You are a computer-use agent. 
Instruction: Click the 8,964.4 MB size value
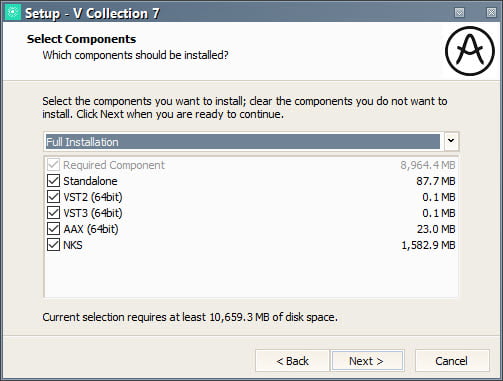(428, 165)
